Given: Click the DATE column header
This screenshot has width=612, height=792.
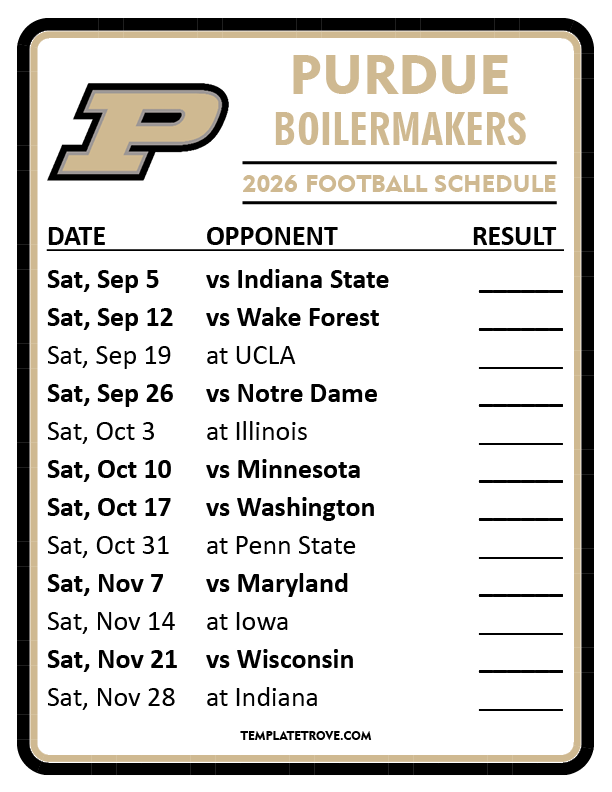Looking at the screenshot, I should [77, 236].
